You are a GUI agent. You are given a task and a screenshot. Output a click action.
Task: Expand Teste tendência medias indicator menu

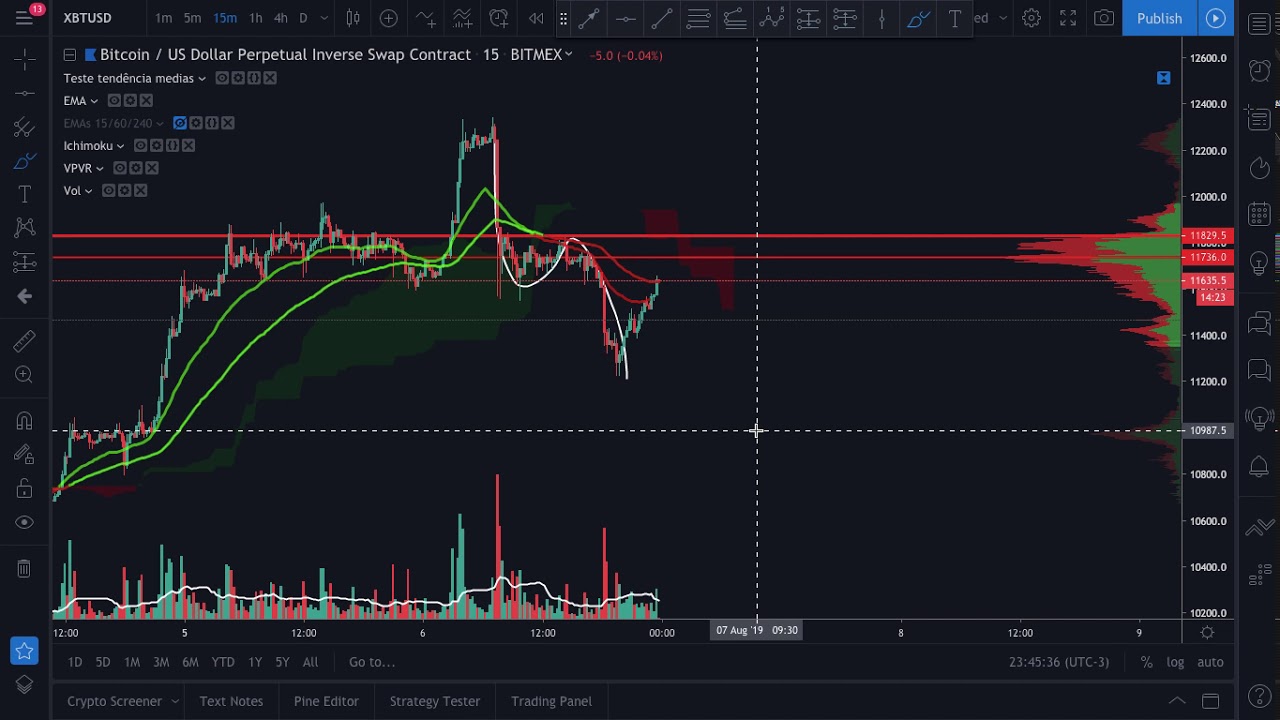pyautogui.click(x=202, y=78)
